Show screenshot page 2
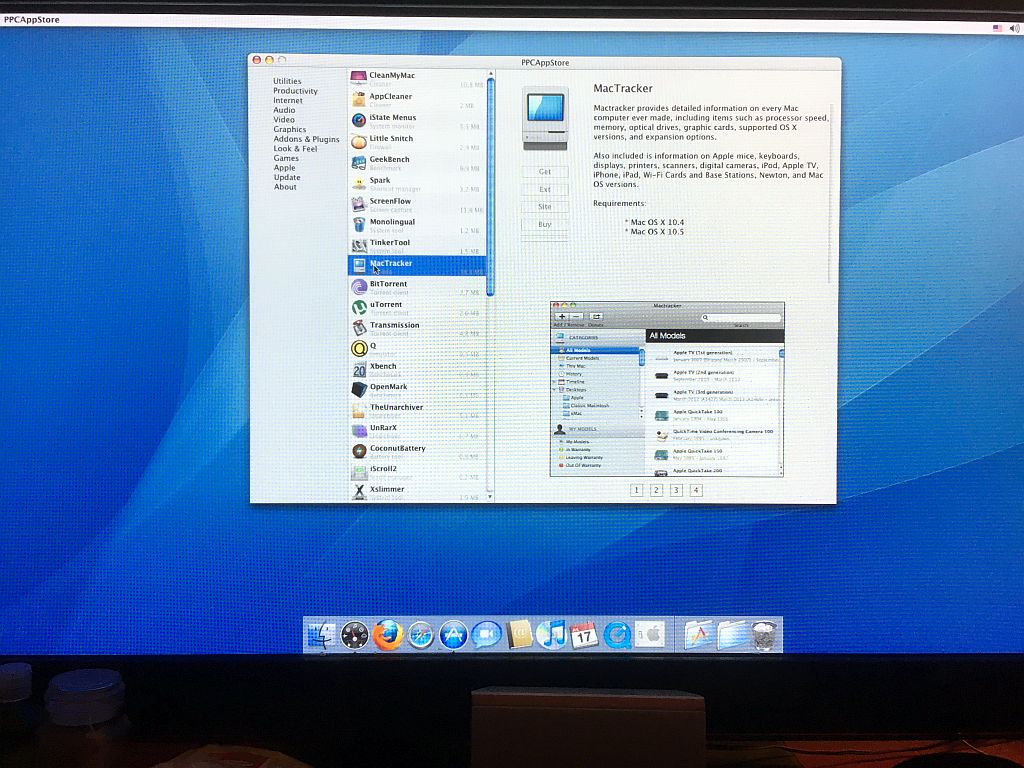 pyautogui.click(x=656, y=490)
